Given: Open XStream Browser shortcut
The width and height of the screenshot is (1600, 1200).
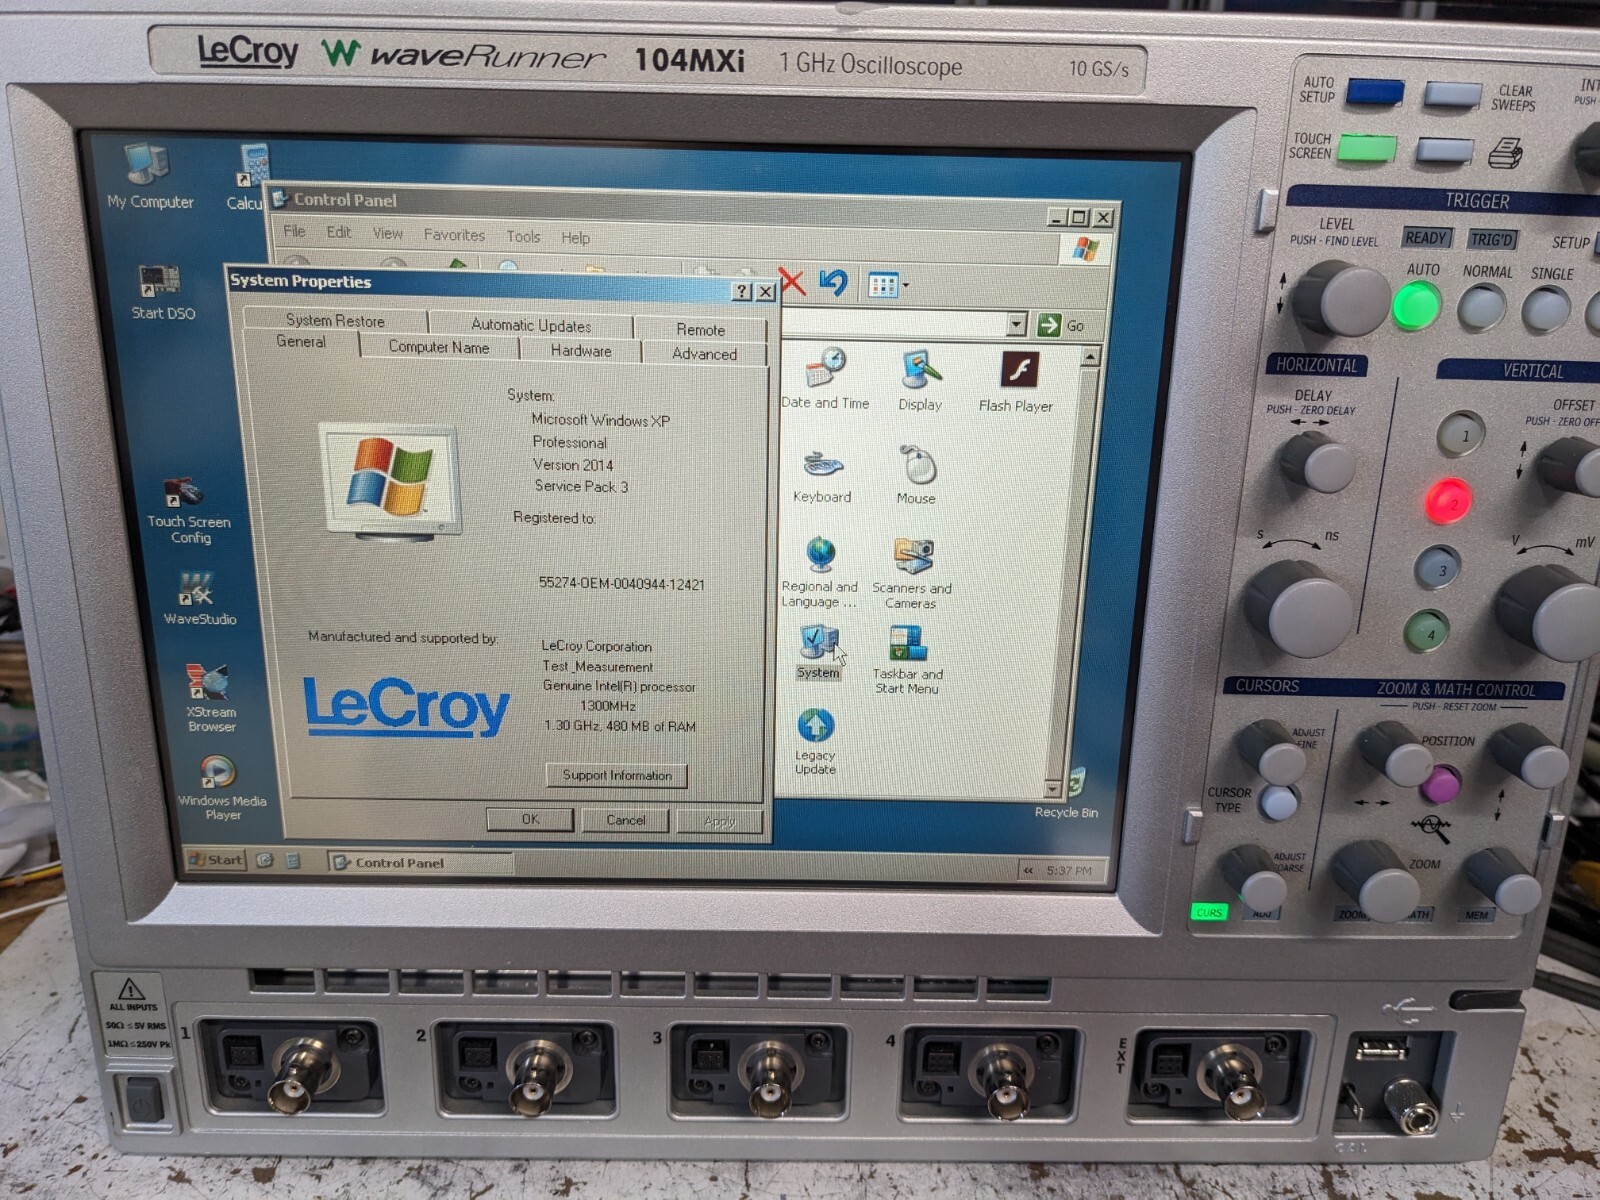Looking at the screenshot, I should tap(211, 698).
